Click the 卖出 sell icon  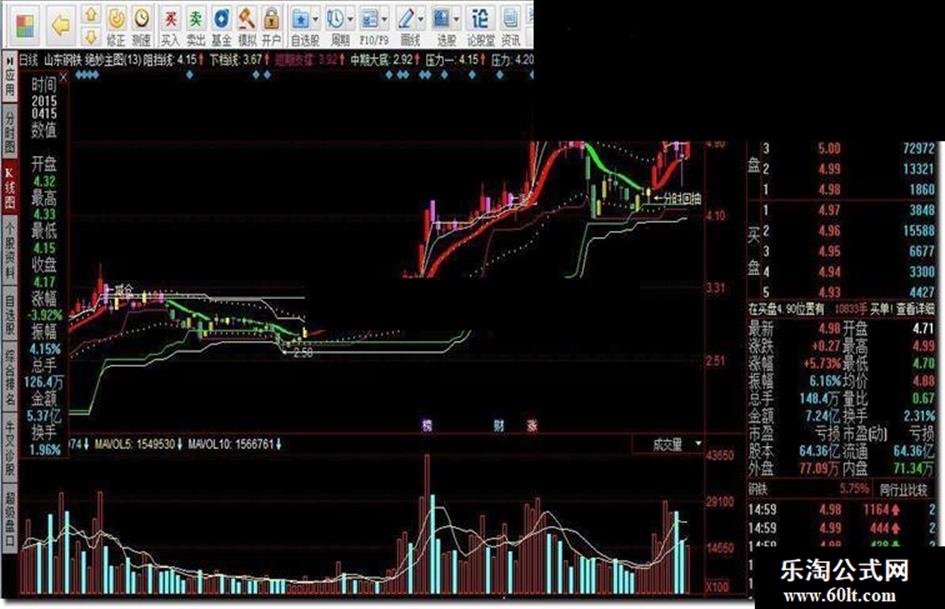pyautogui.click(x=196, y=27)
